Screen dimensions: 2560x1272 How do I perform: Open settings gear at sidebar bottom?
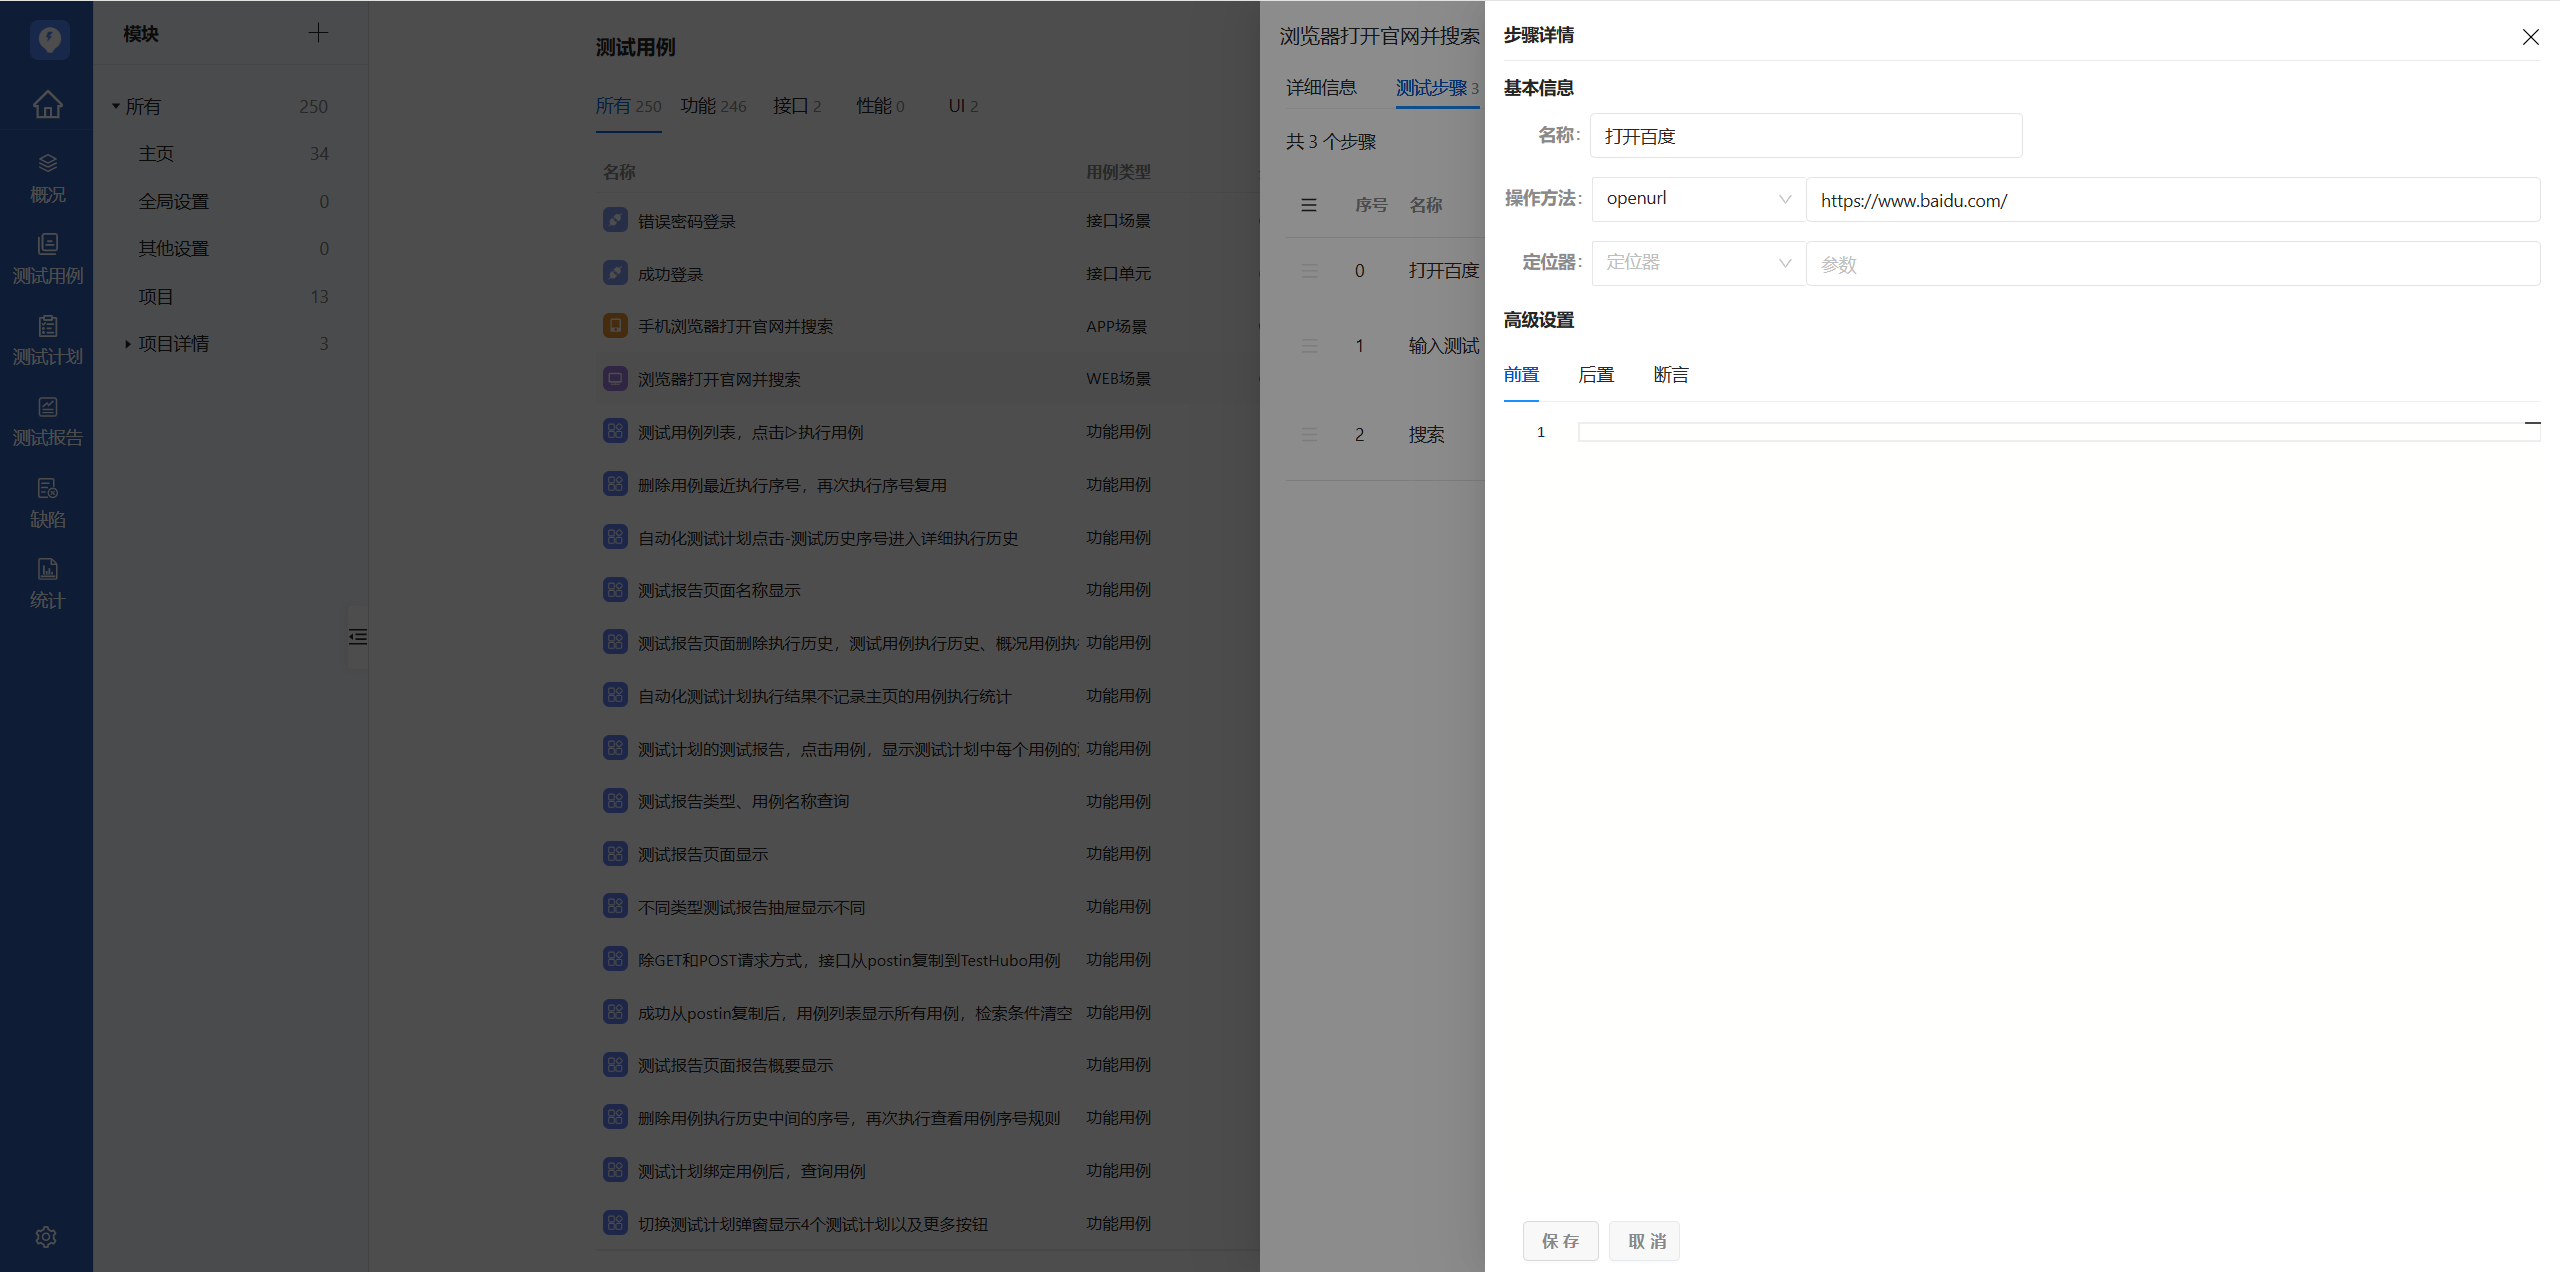pos(46,1237)
